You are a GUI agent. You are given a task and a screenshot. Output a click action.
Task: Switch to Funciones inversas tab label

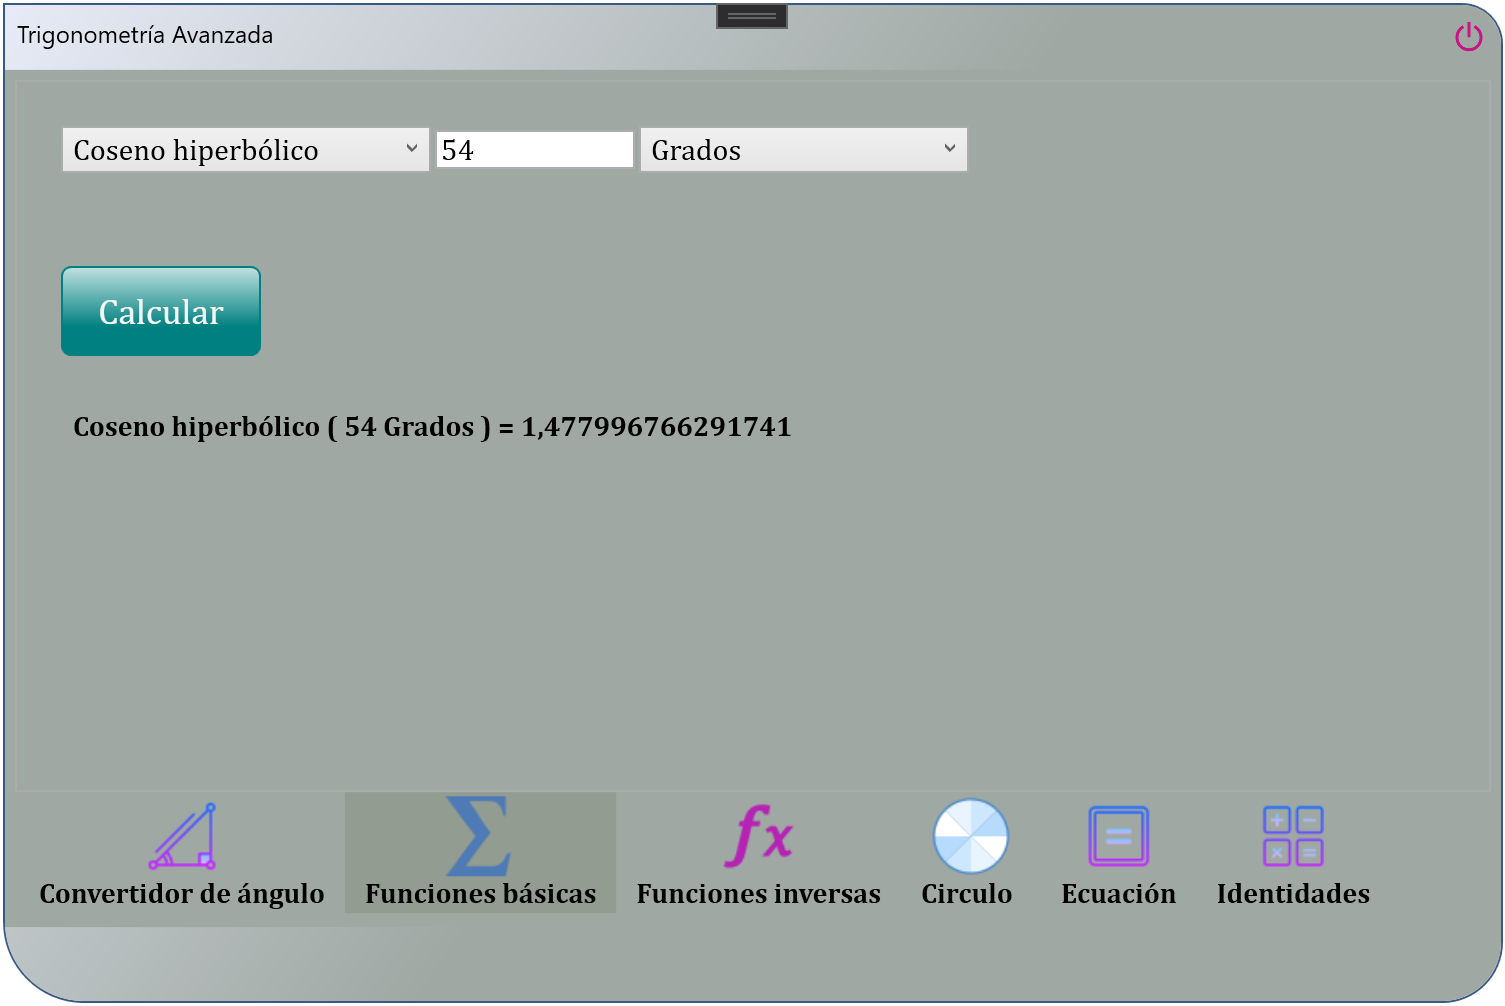coord(759,894)
